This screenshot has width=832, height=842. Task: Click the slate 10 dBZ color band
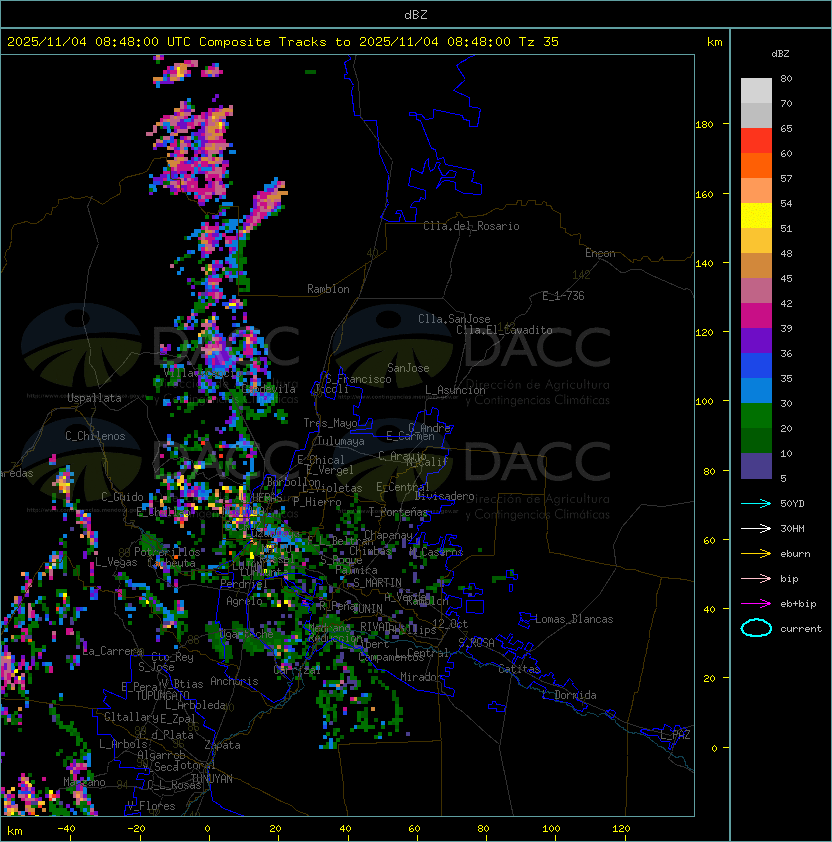[x=756, y=466]
